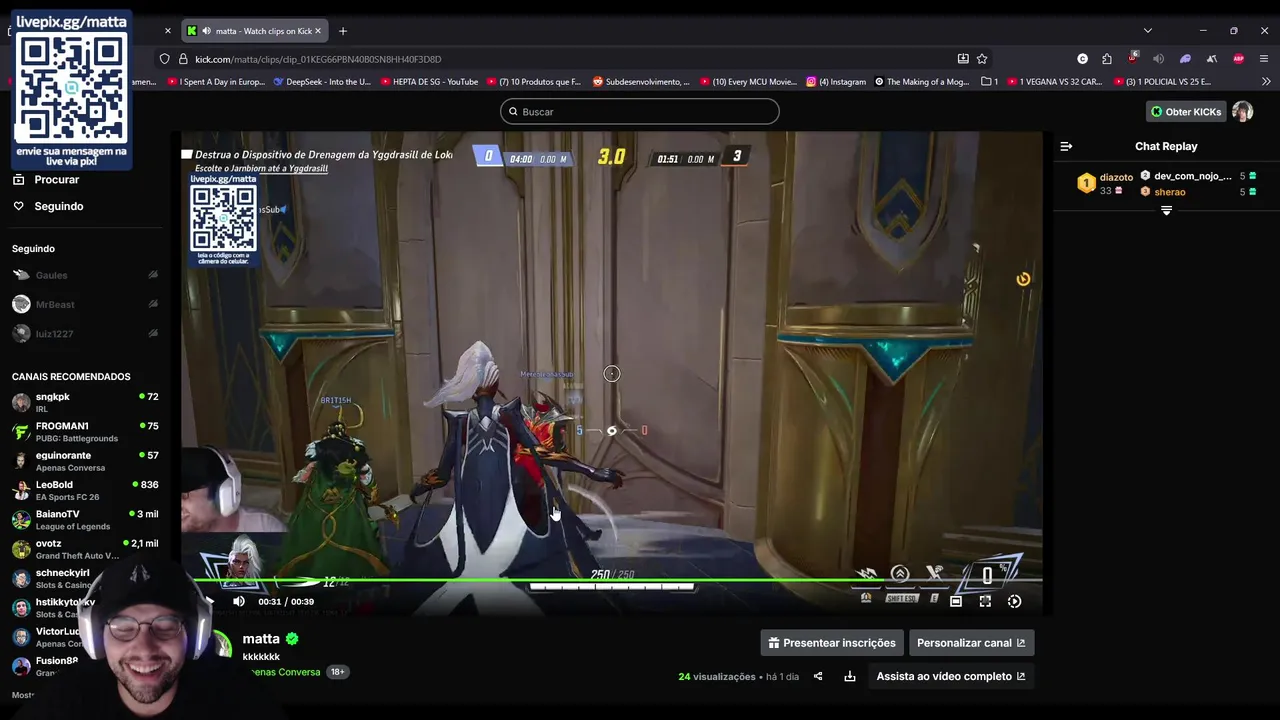Open the ovotz recommended channel
The image size is (1280, 720).
coord(84,549)
